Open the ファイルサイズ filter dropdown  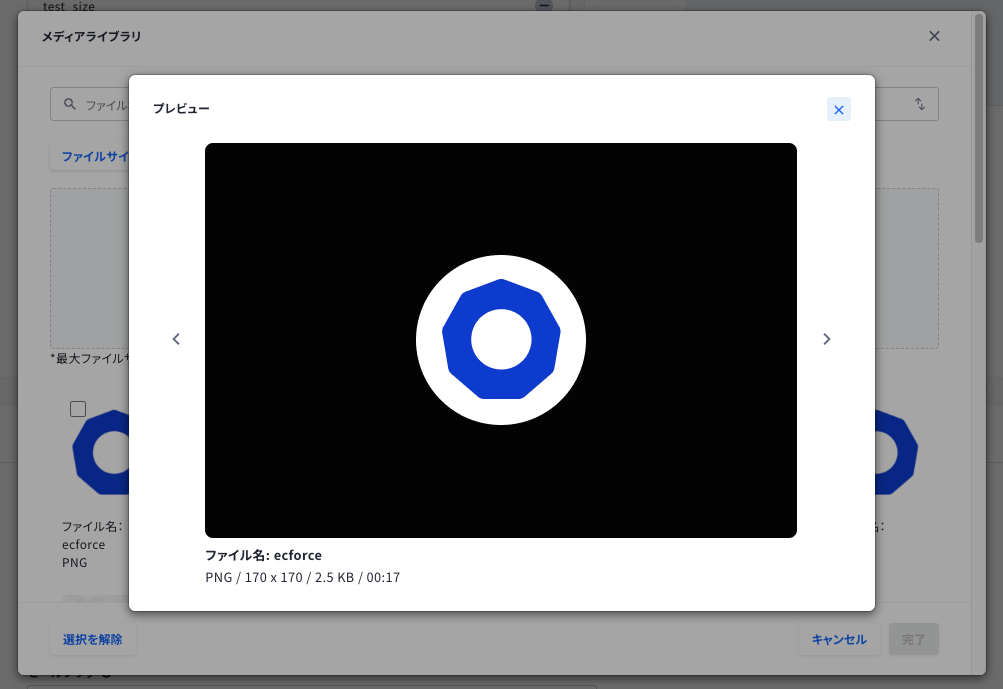click(x=90, y=156)
